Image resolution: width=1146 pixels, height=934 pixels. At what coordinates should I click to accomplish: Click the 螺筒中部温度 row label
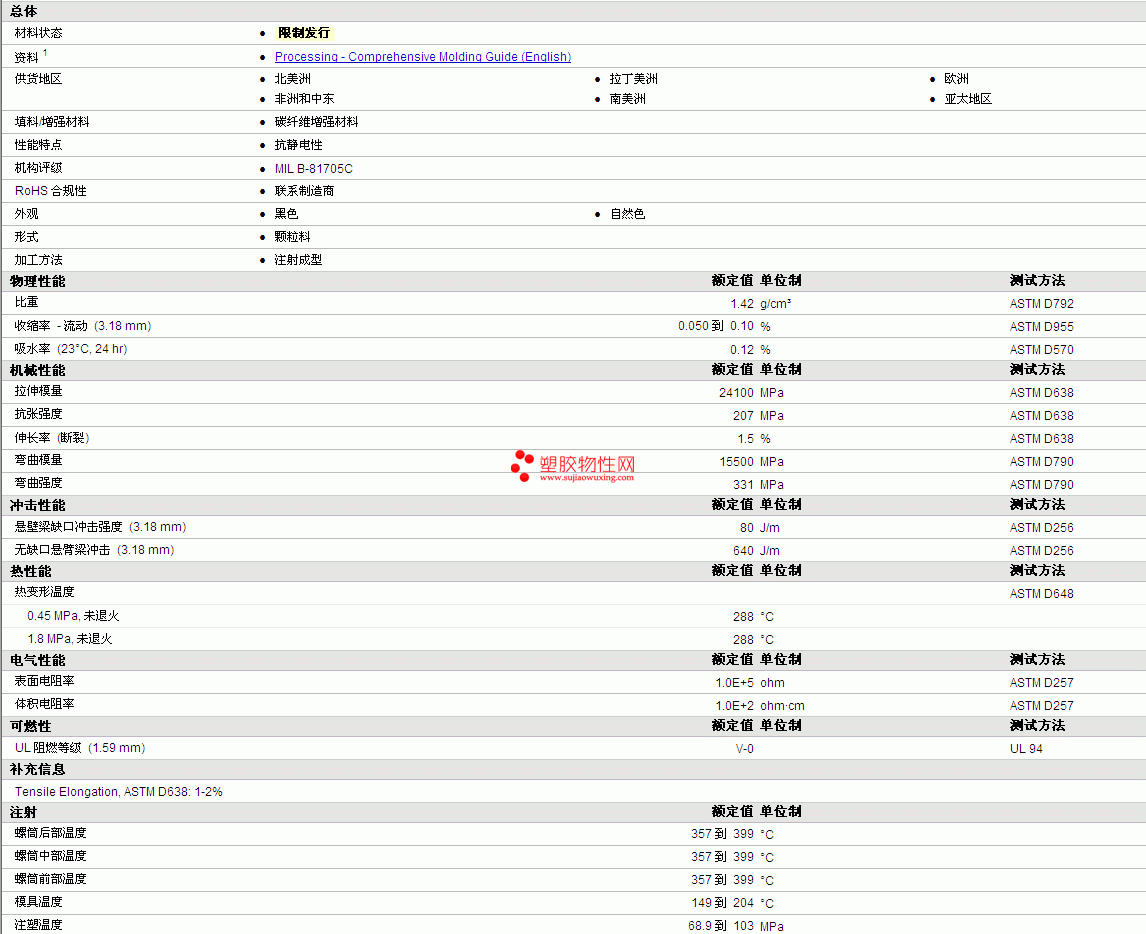tap(50, 855)
